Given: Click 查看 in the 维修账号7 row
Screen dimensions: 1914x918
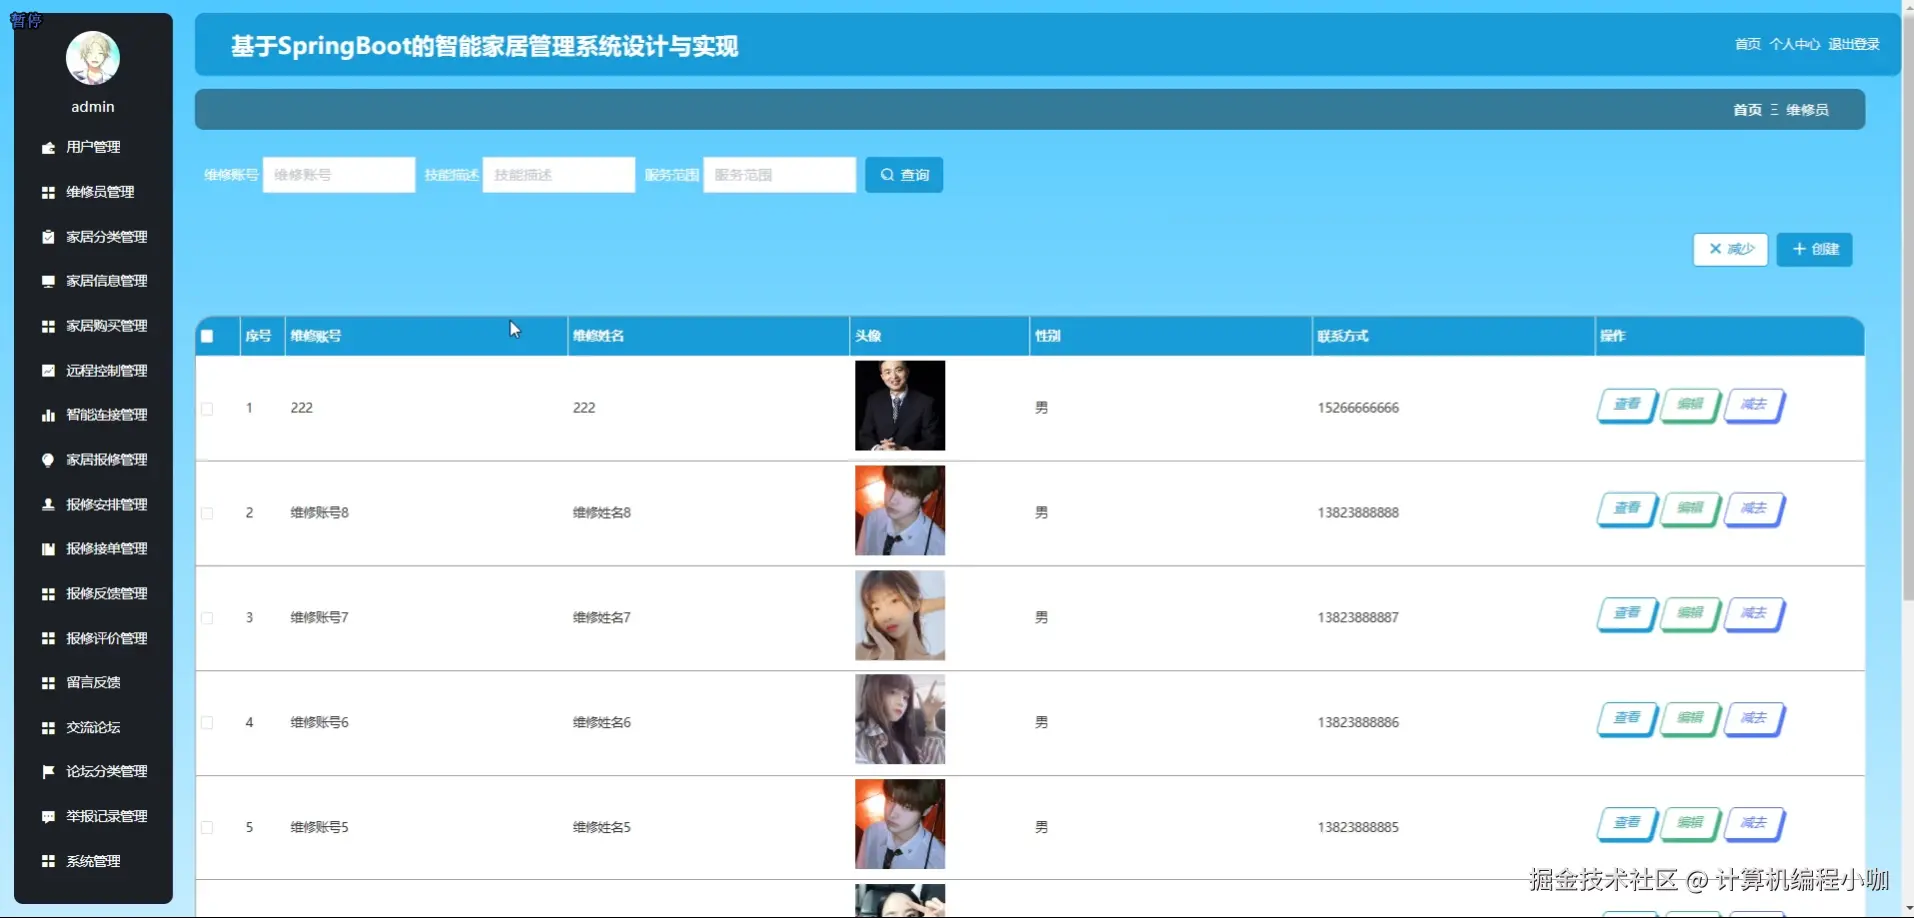Looking at the screenshot, I should tap(1627, 614).
